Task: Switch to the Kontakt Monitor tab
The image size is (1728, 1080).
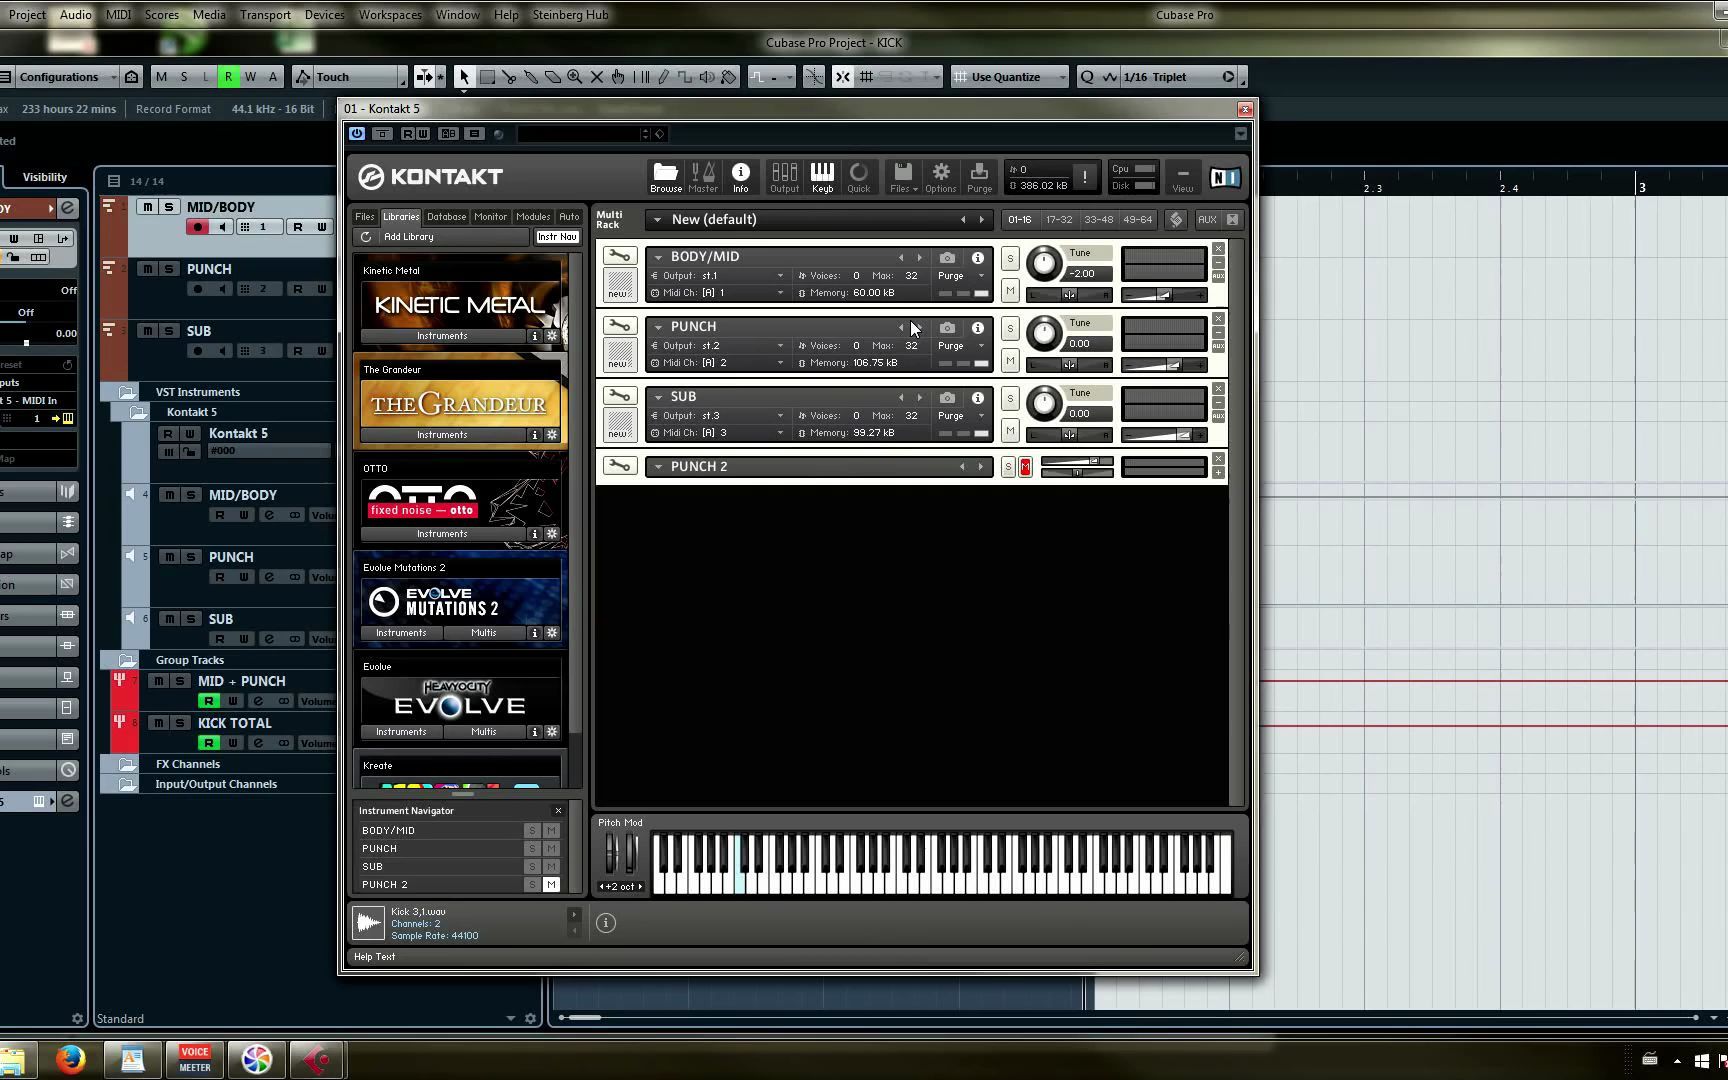Action: tap(490, 217)
